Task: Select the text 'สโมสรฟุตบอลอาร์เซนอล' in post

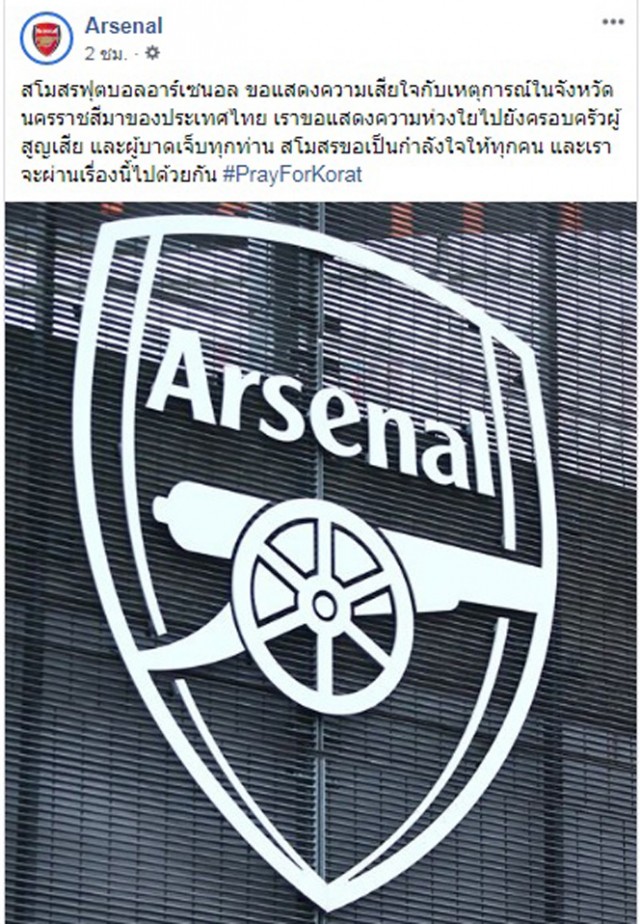Action: [x=129, y=91]
